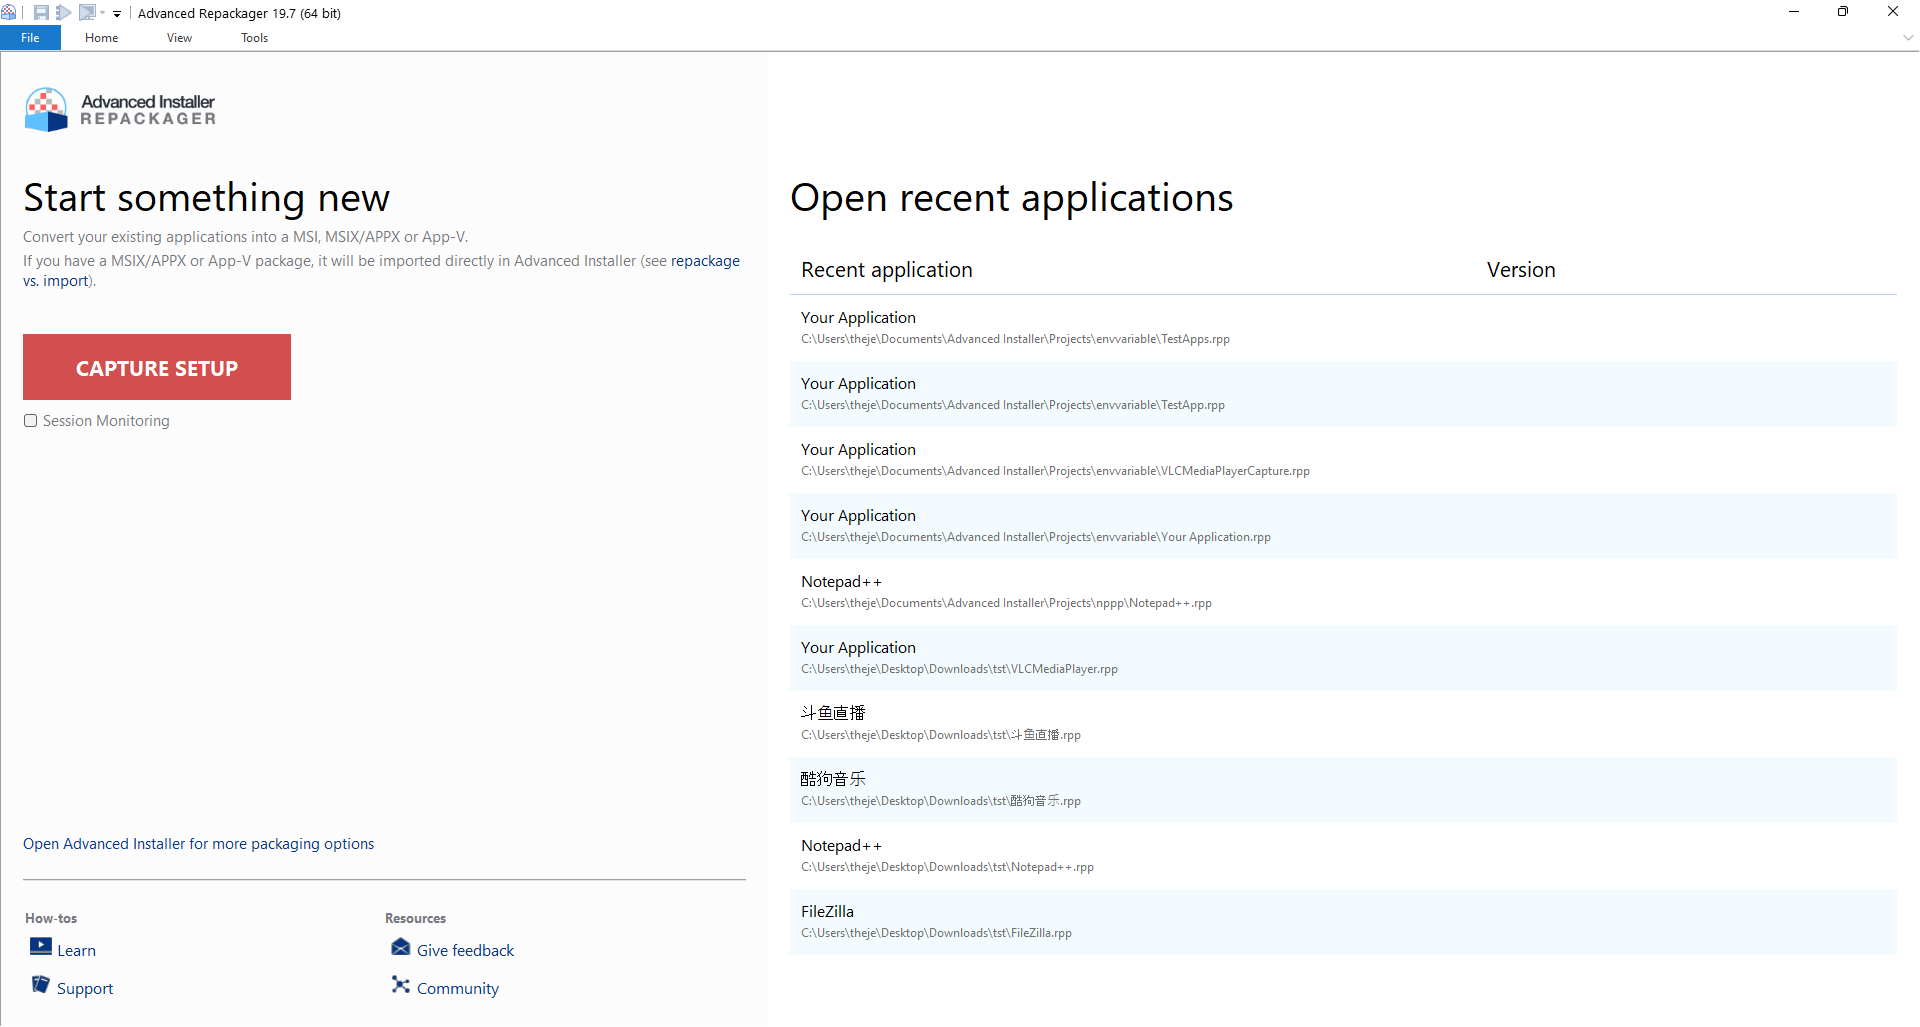
Task: Click the Version column header
Action: coord(1521,270)
